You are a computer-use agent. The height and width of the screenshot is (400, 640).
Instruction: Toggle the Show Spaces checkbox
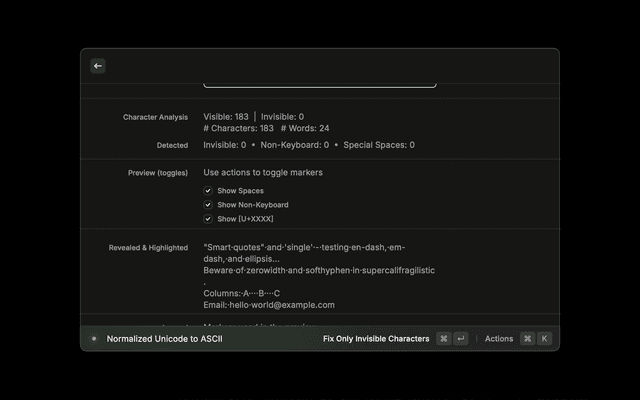pyautogui.click(x=208, y=190)
